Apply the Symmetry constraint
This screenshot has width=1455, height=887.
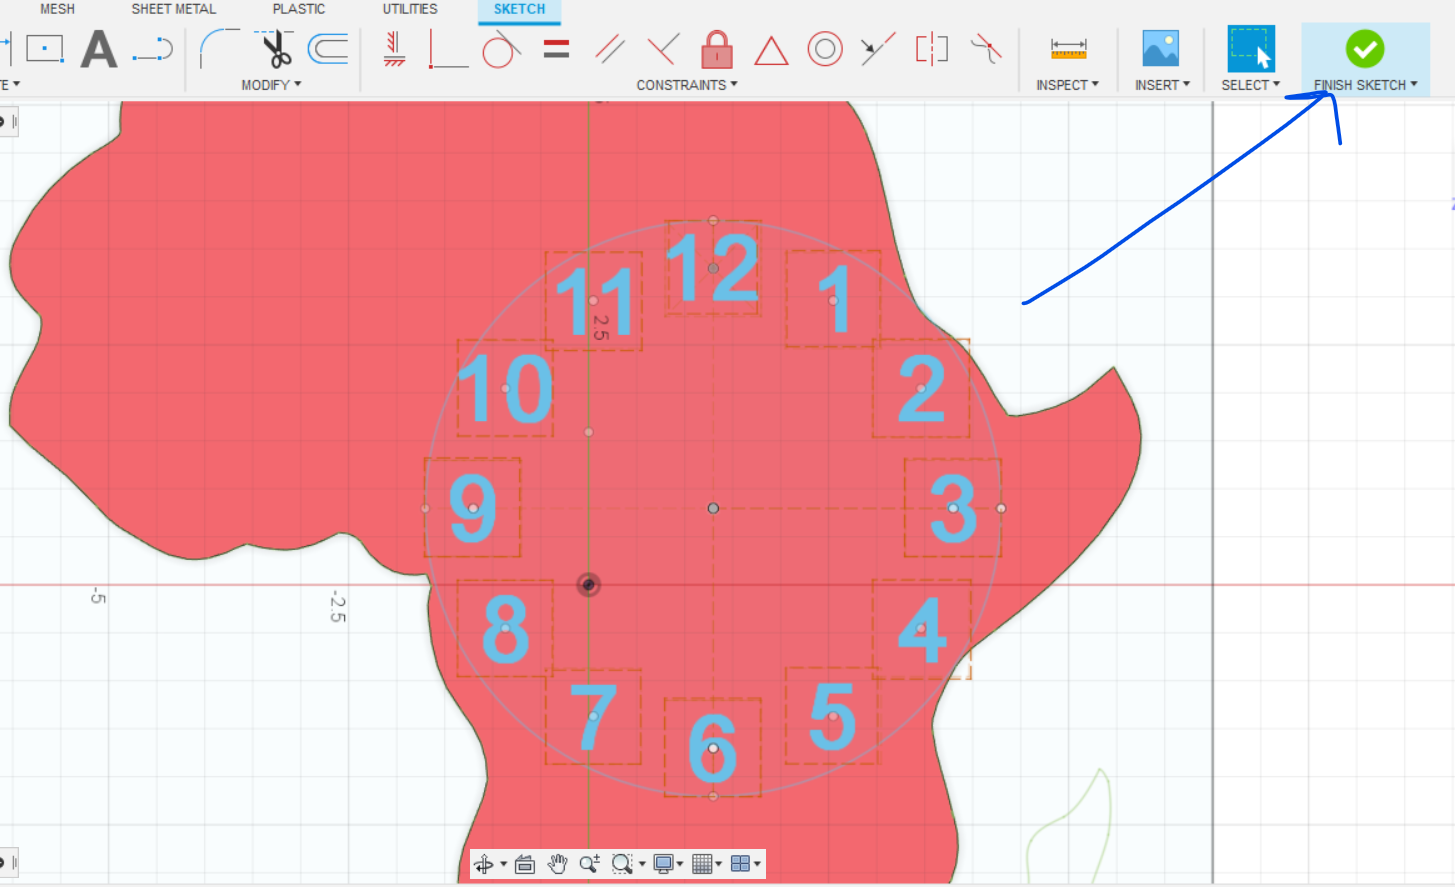coord(932,48)
